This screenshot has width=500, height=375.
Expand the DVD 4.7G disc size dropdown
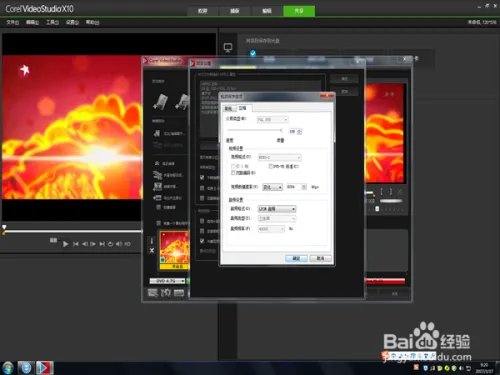tap(167, 281)
